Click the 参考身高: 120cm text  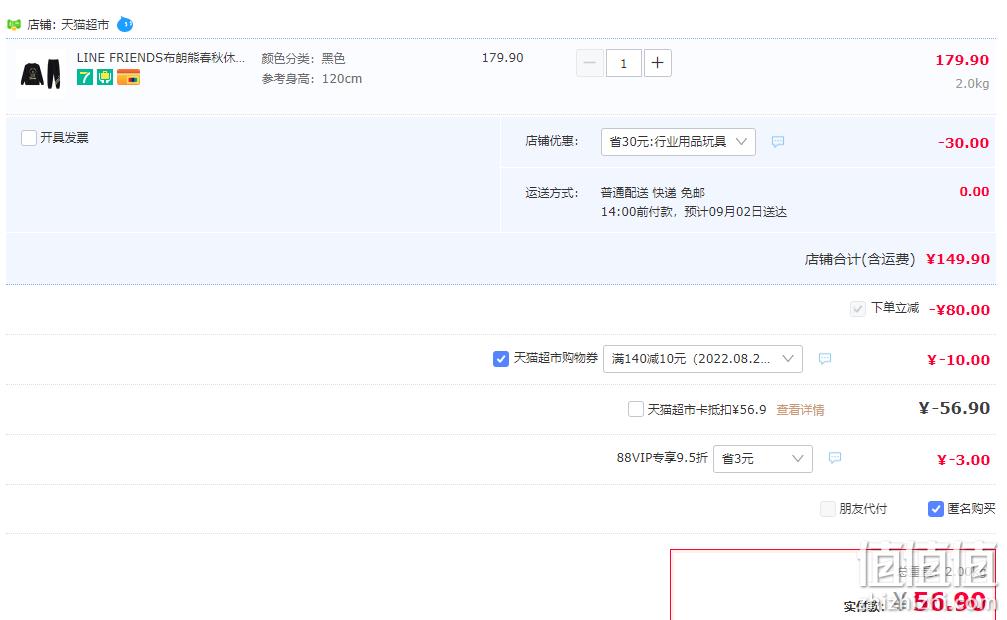(311, 78)
